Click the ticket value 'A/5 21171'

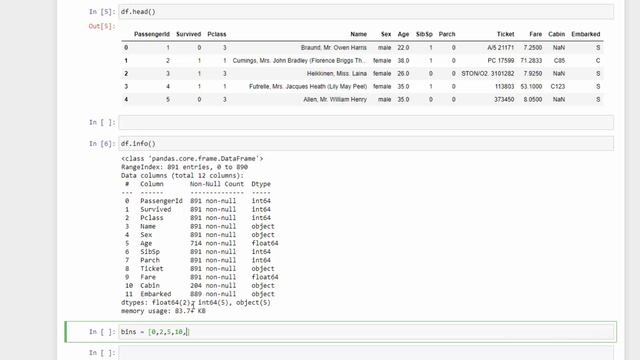[x=501, y=48]
